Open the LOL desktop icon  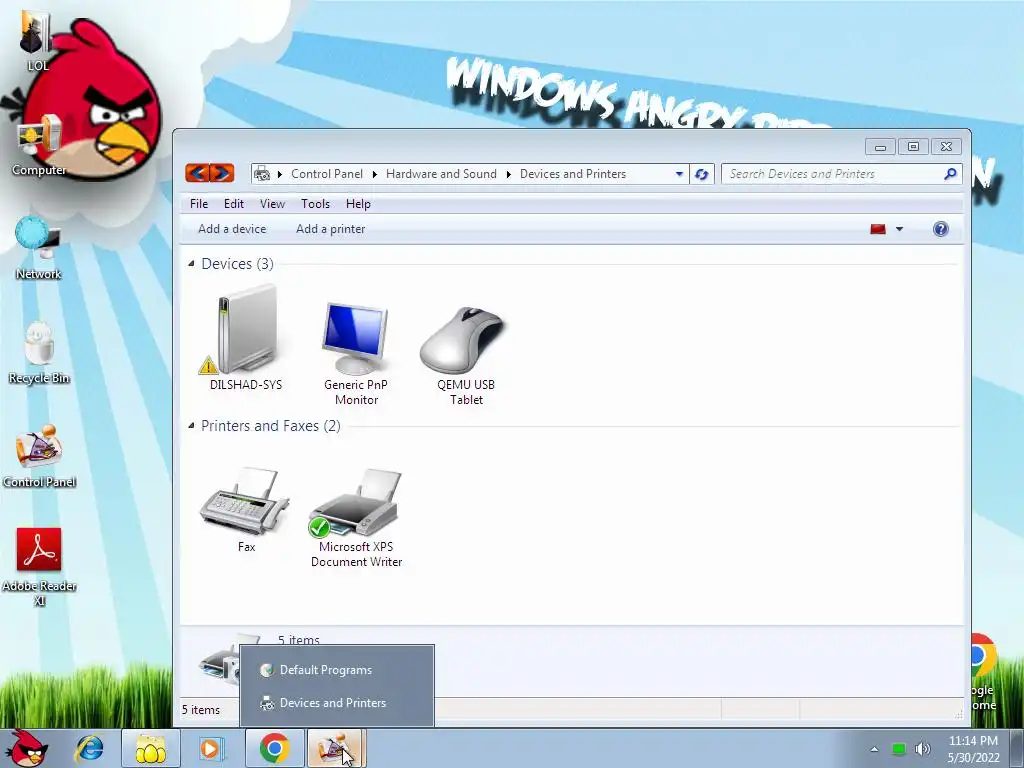pos(36,39)
